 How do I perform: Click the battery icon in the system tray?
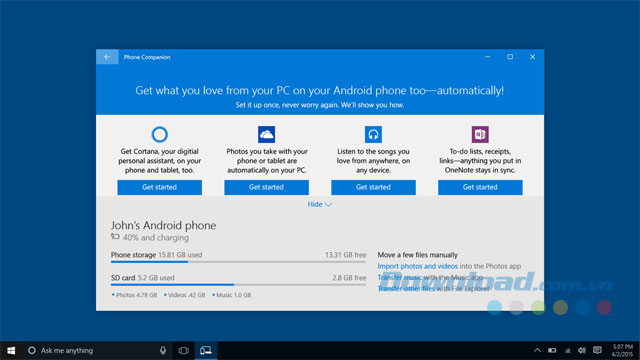tap(552, 350)
